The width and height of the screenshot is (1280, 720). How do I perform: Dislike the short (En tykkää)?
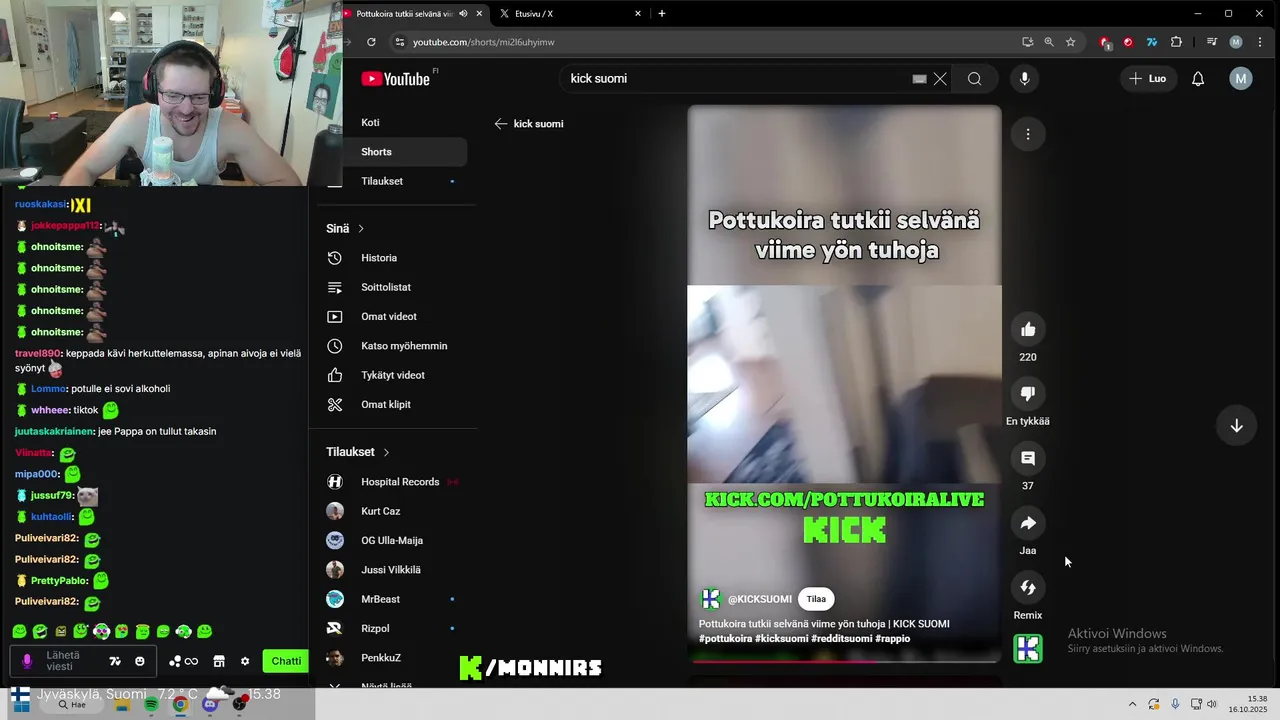coord(1028,393)
